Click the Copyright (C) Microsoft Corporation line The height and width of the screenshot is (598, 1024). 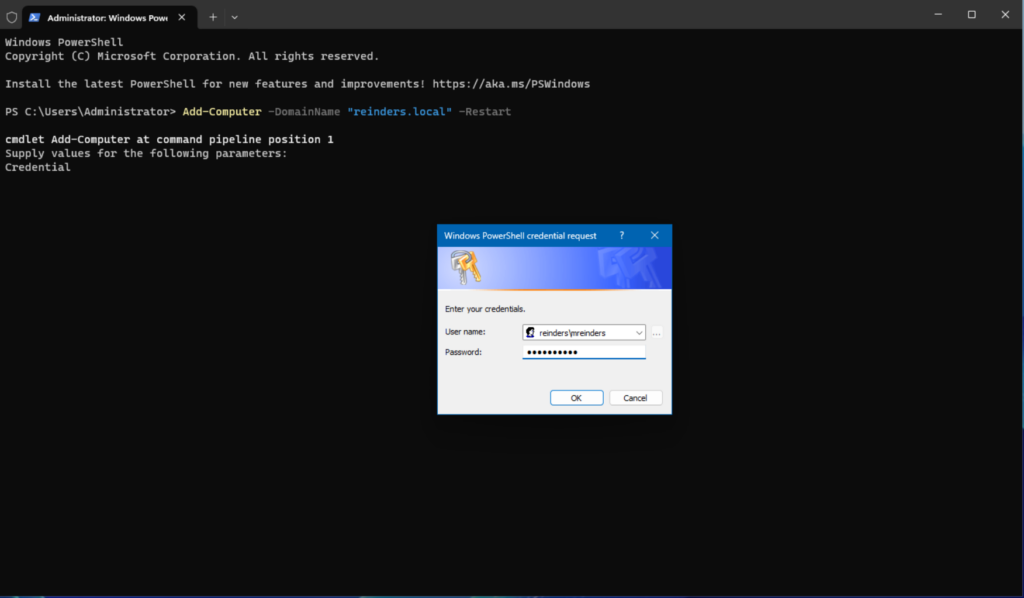[192, 56]
